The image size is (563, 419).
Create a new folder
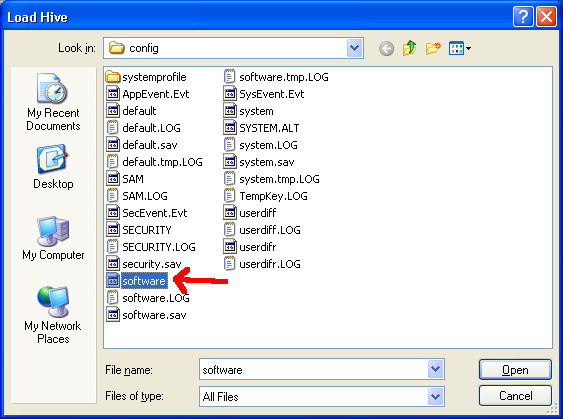pyautogui.click(x=433, y=48)
